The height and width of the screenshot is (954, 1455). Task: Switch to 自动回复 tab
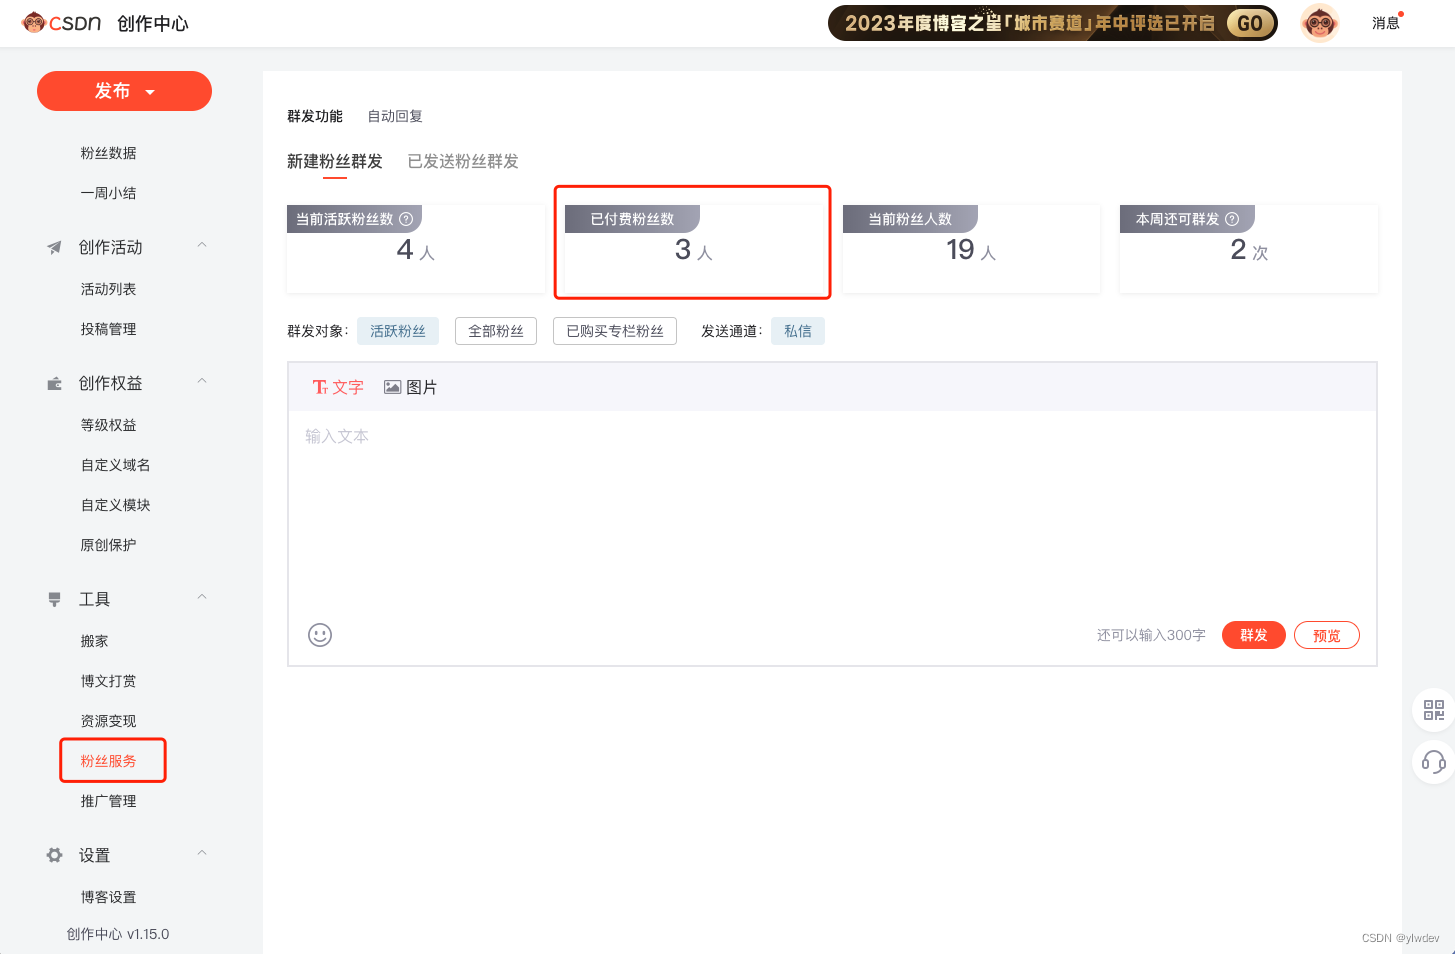click(x=395, y=116)
